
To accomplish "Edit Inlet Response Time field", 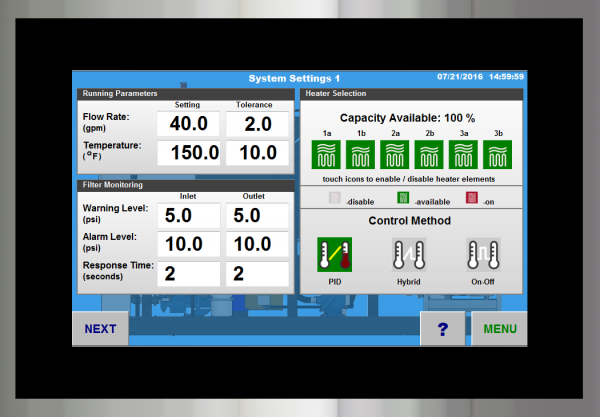I will click(x=188, y=273).
